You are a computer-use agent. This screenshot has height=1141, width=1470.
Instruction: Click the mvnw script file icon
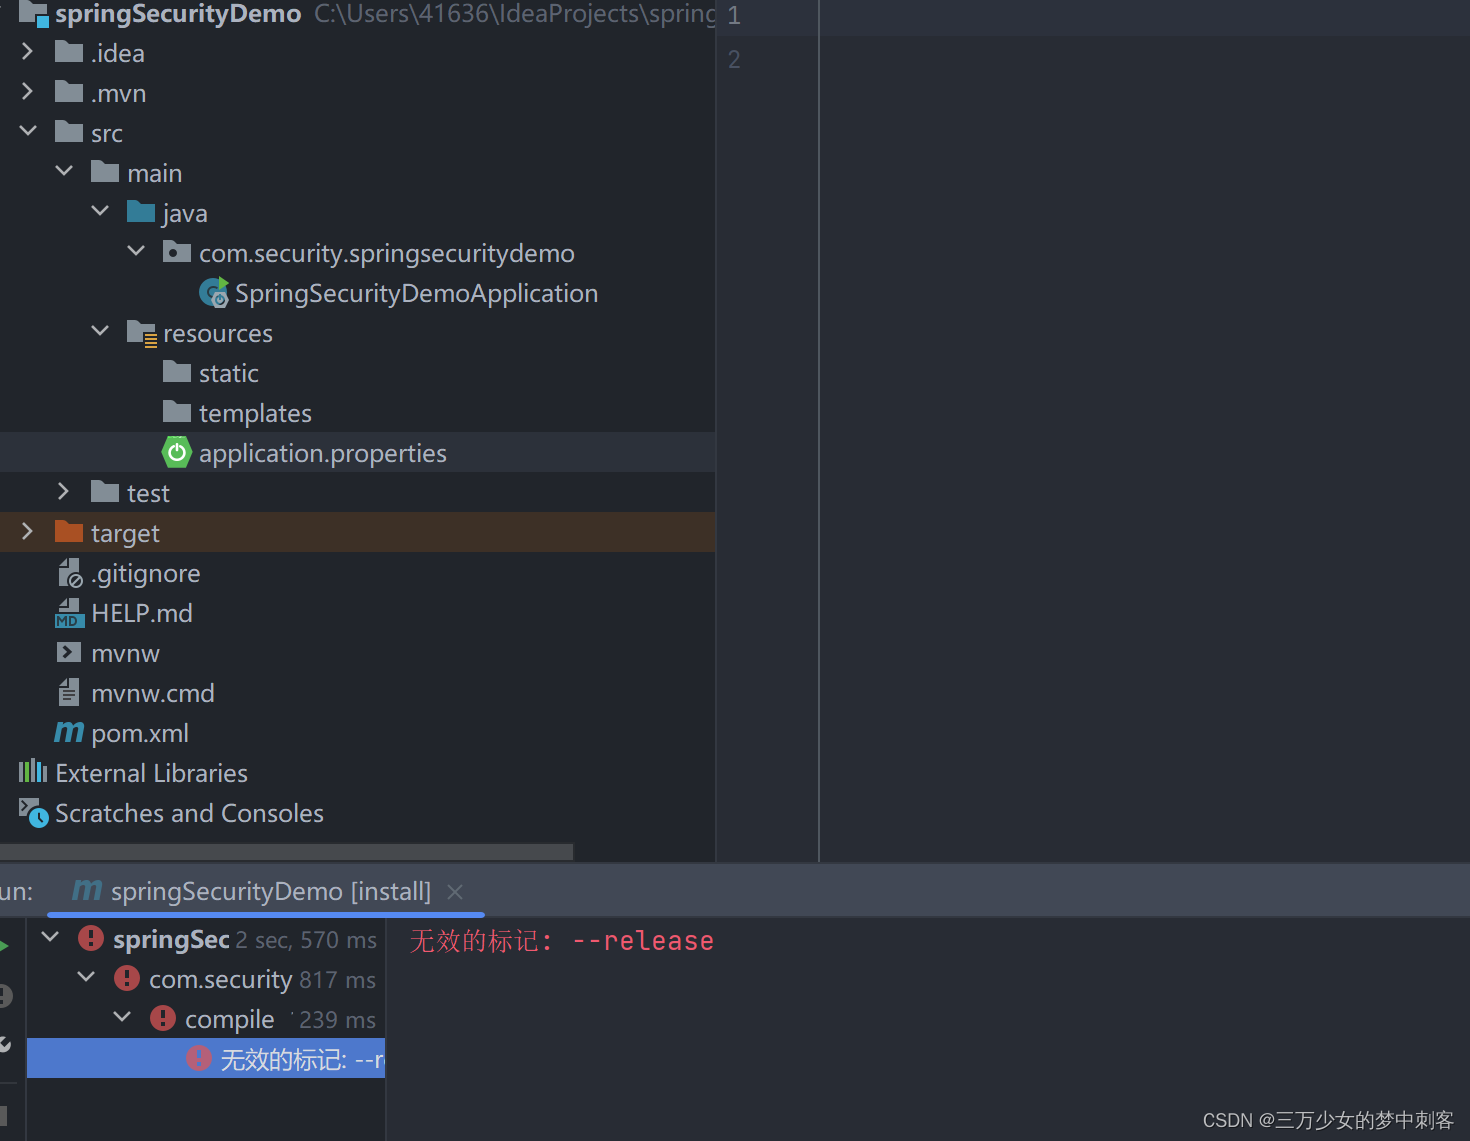(69, 652)
